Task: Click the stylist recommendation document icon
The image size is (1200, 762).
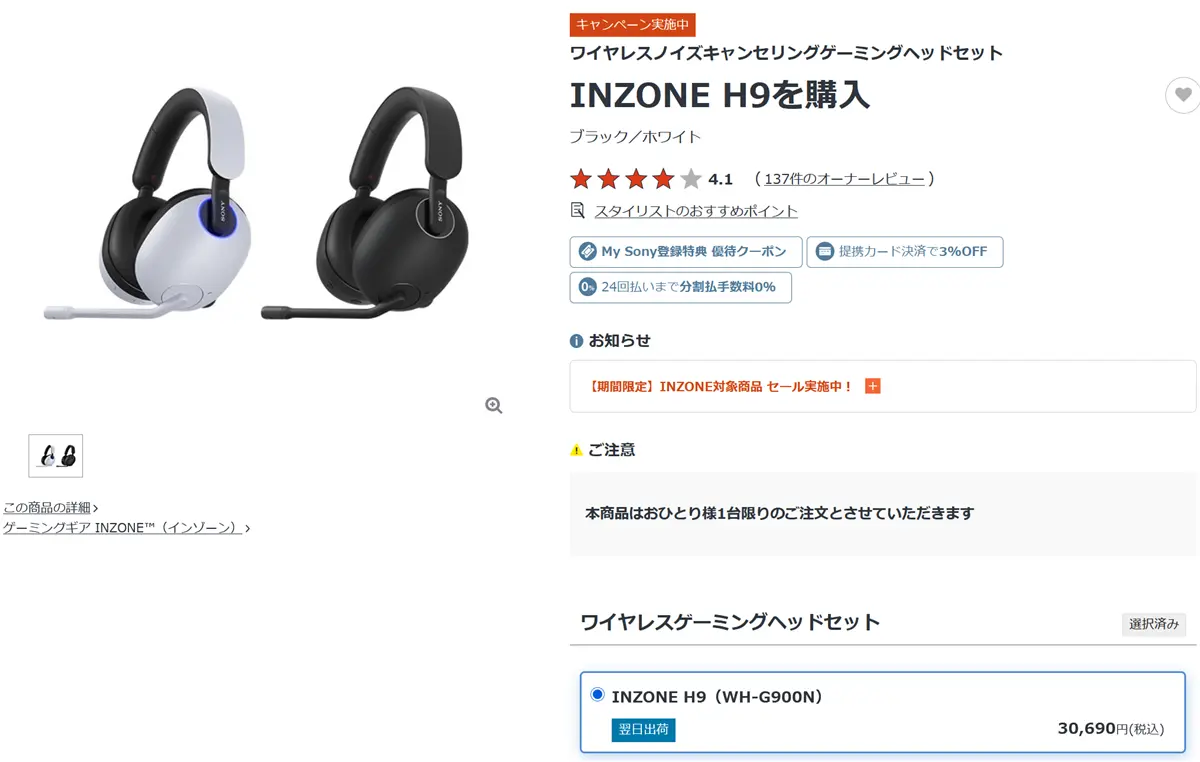Action: tap(577, 210)
